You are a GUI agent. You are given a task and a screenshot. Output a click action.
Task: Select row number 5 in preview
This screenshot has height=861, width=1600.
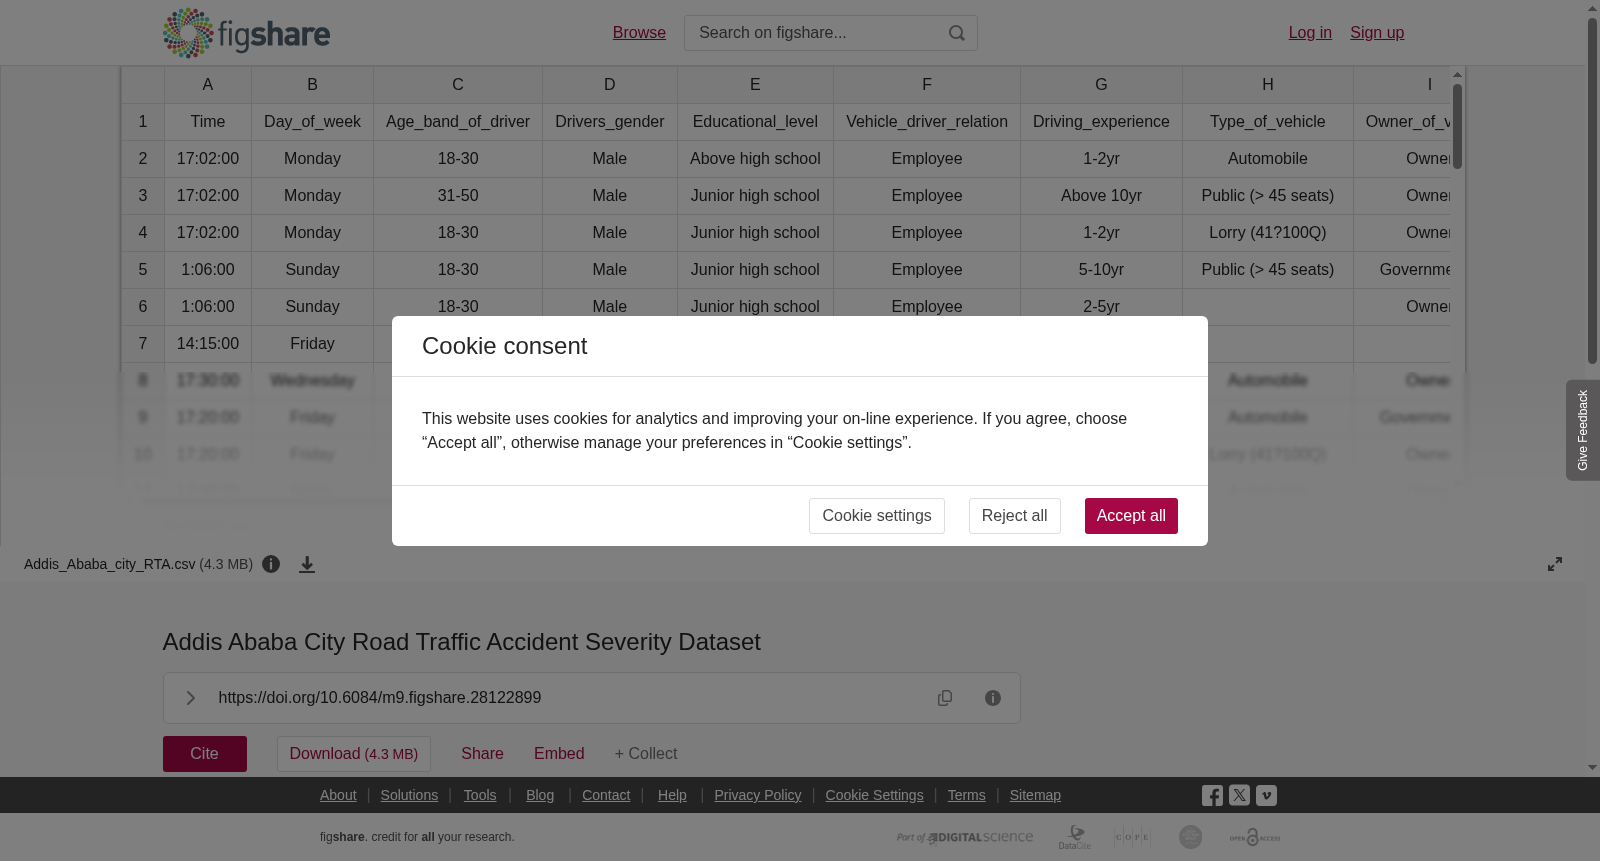point(143,270)
